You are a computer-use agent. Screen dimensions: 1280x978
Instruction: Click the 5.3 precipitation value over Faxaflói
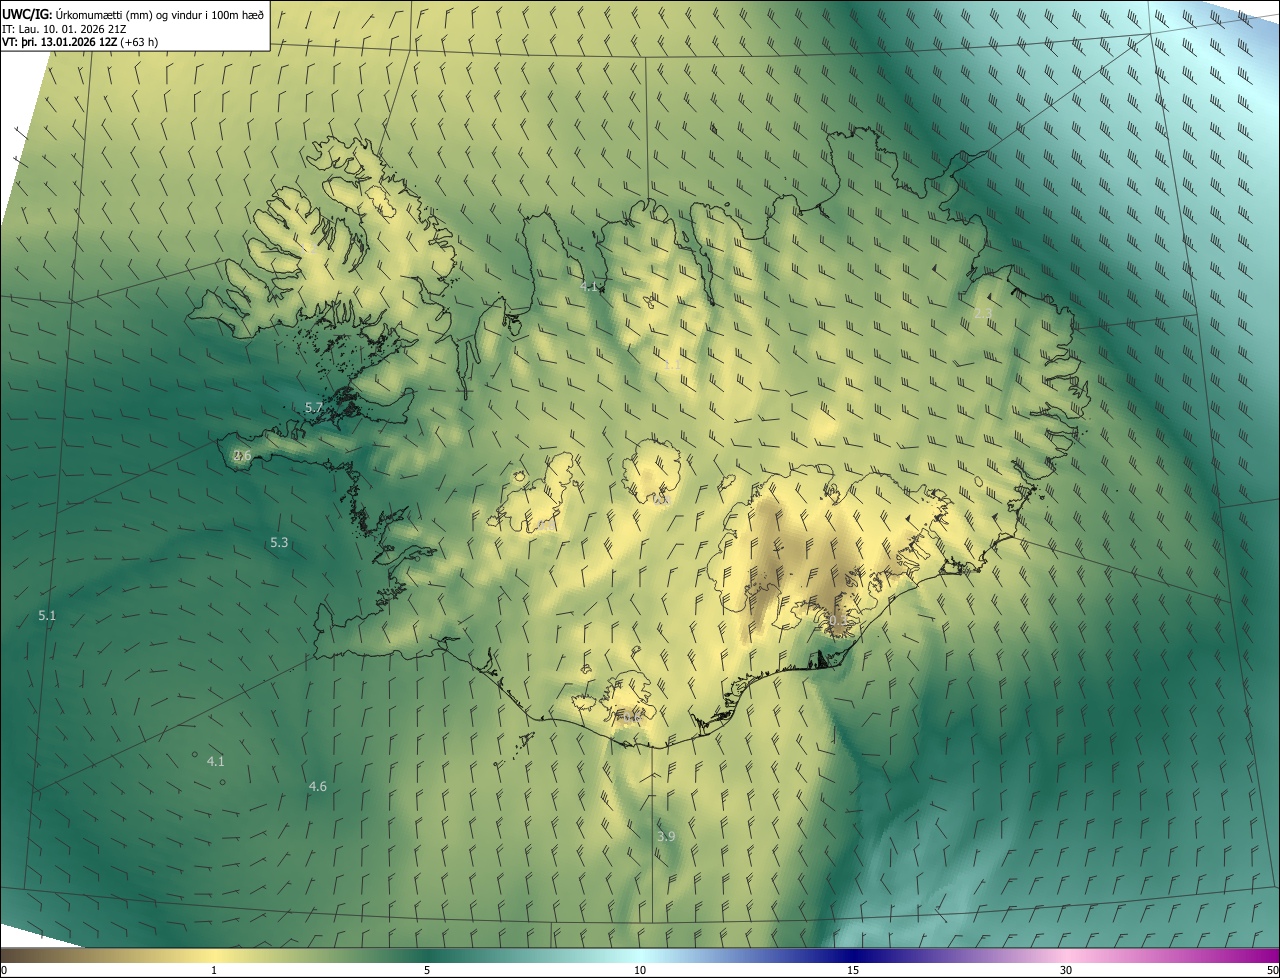click(x=279, y=543)
